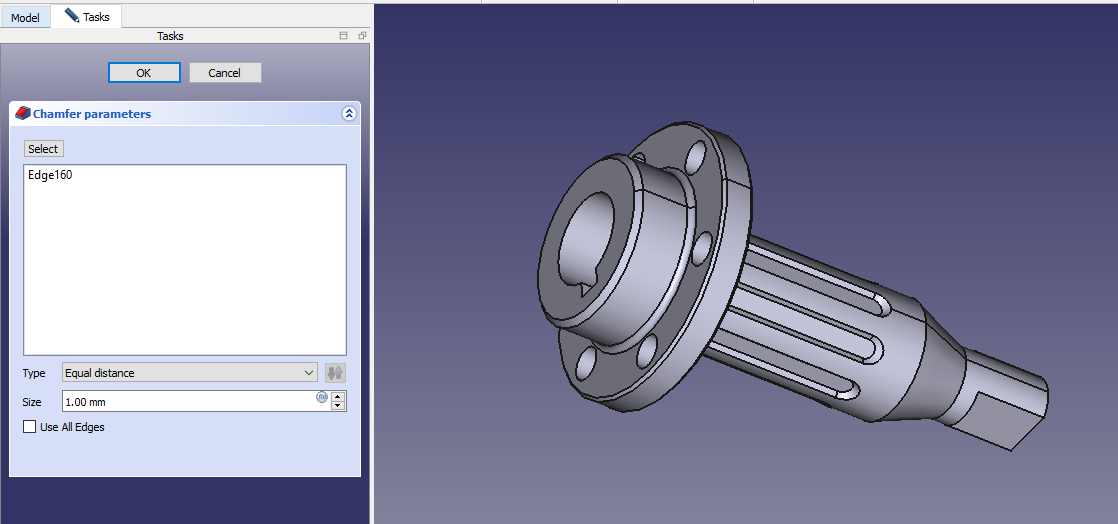This screenshot has width=1118, height=524.
Task: Click the flip direction arrows icon
Action: tap(335, 373)
